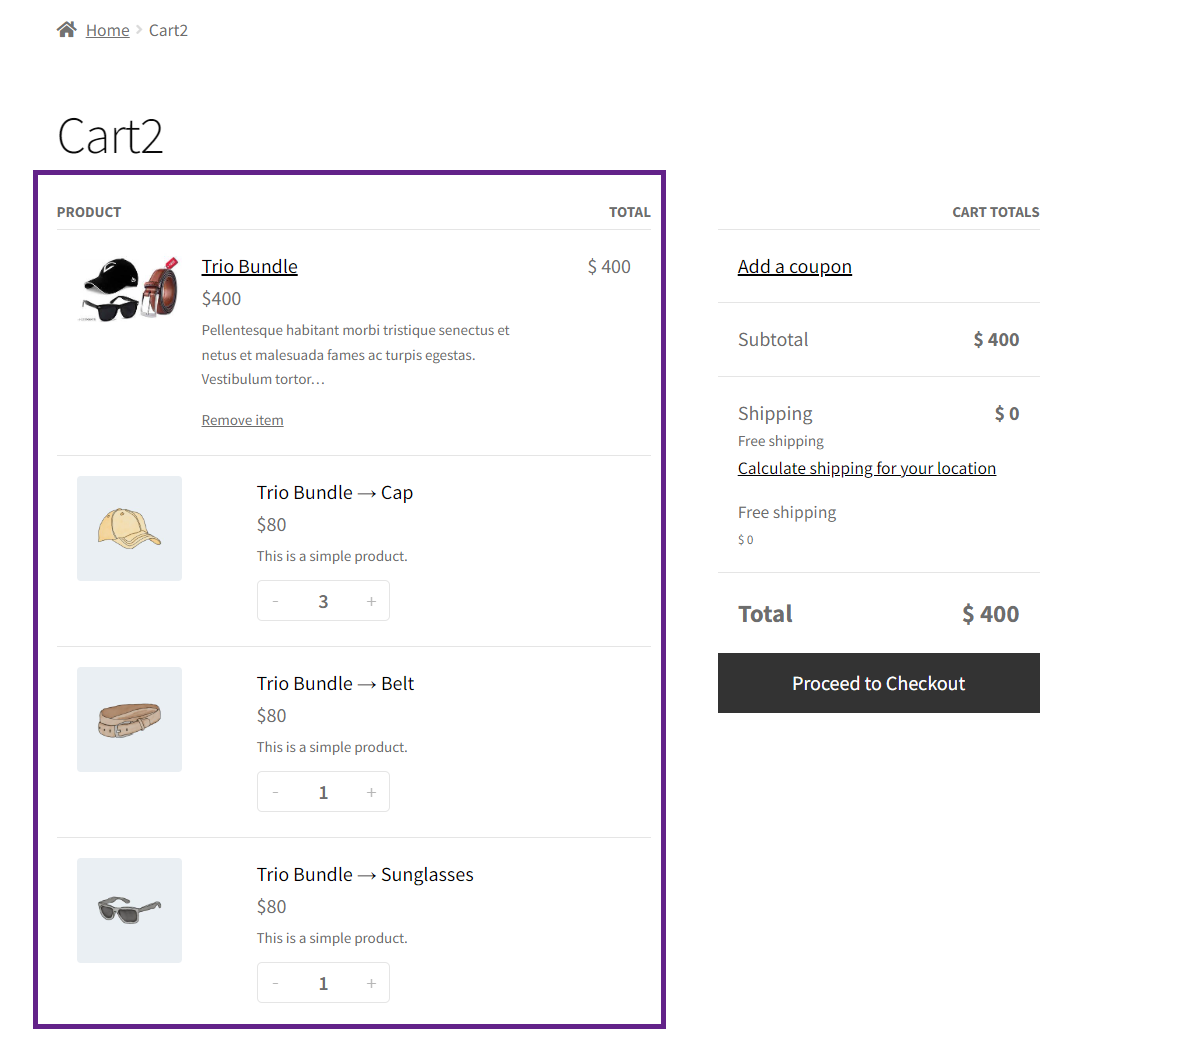
Task: Proceed to Checkout
Action: click(879, 683)
